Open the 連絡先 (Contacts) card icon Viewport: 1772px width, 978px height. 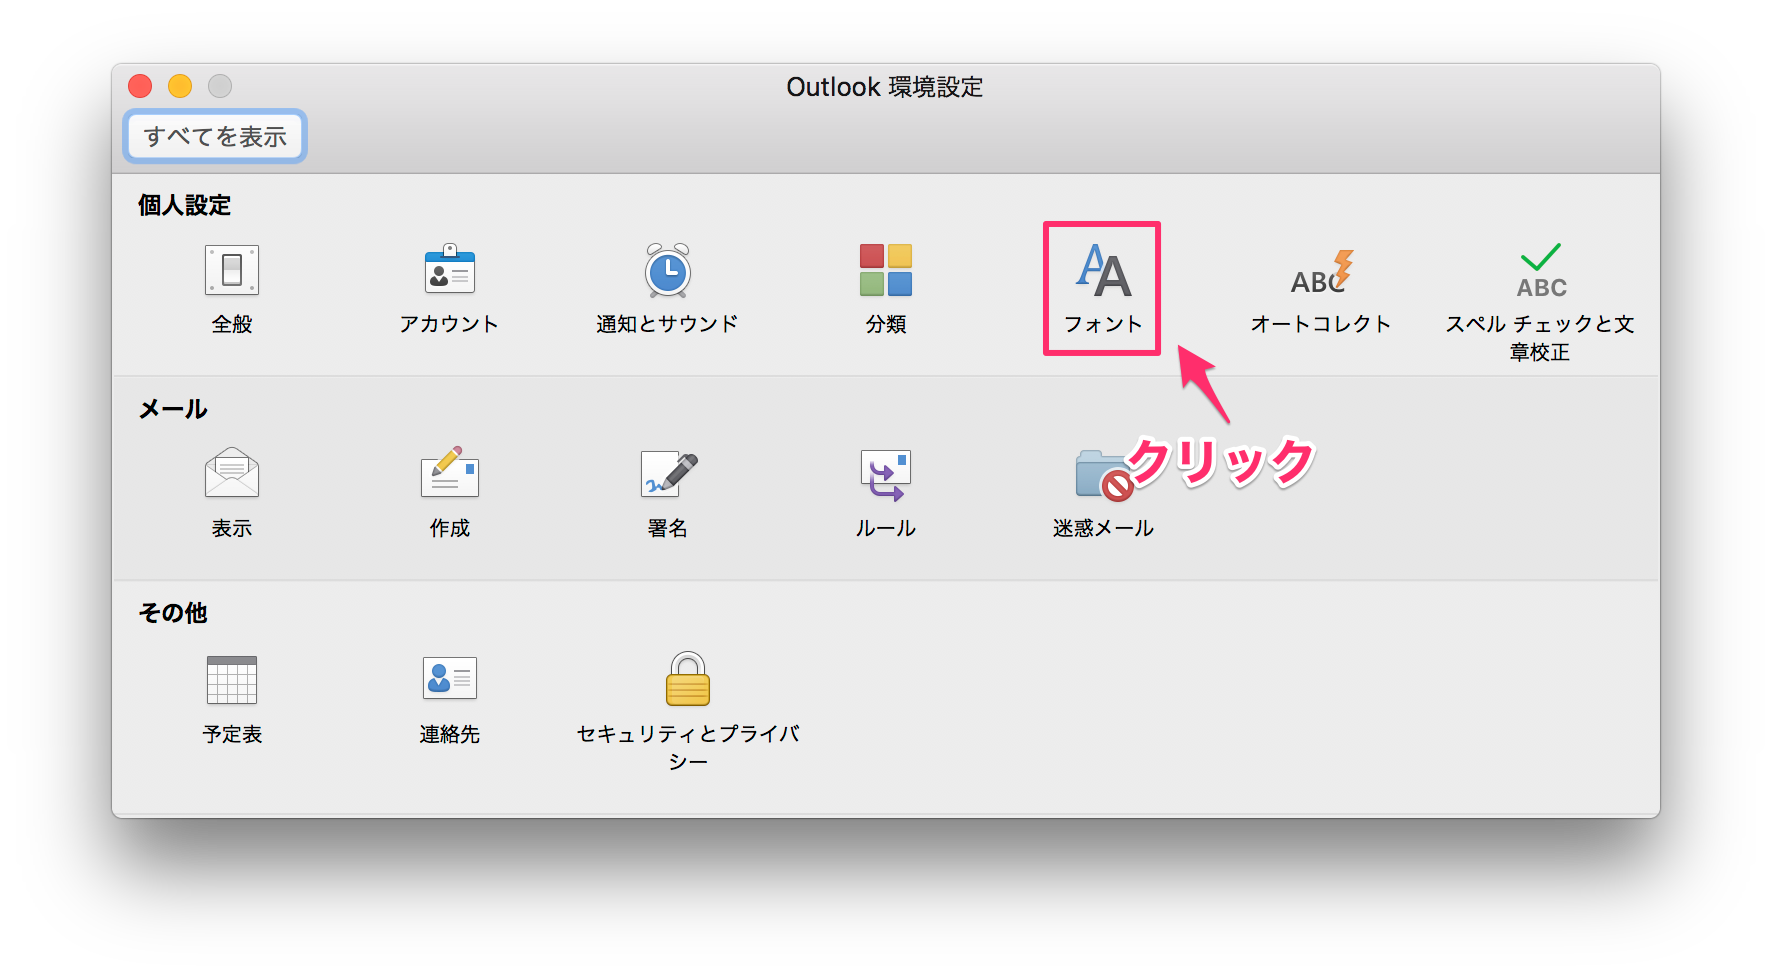point(450,678)
